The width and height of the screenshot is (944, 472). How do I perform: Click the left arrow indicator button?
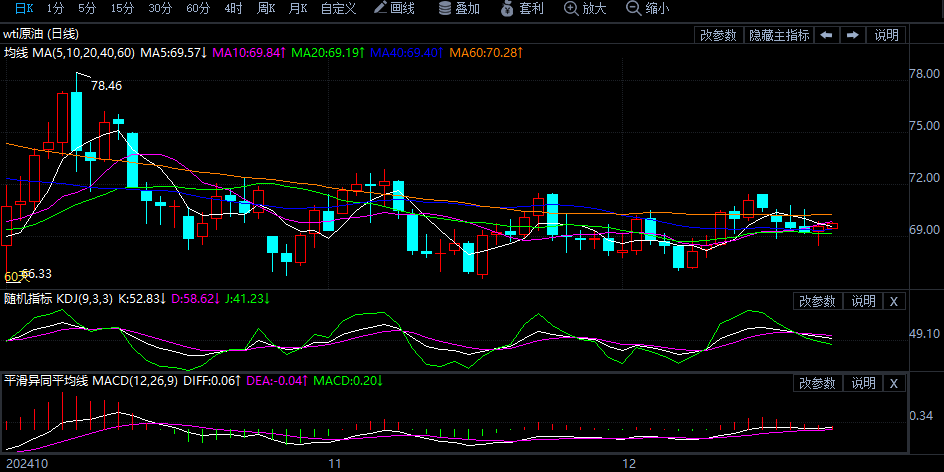(827, 35)
